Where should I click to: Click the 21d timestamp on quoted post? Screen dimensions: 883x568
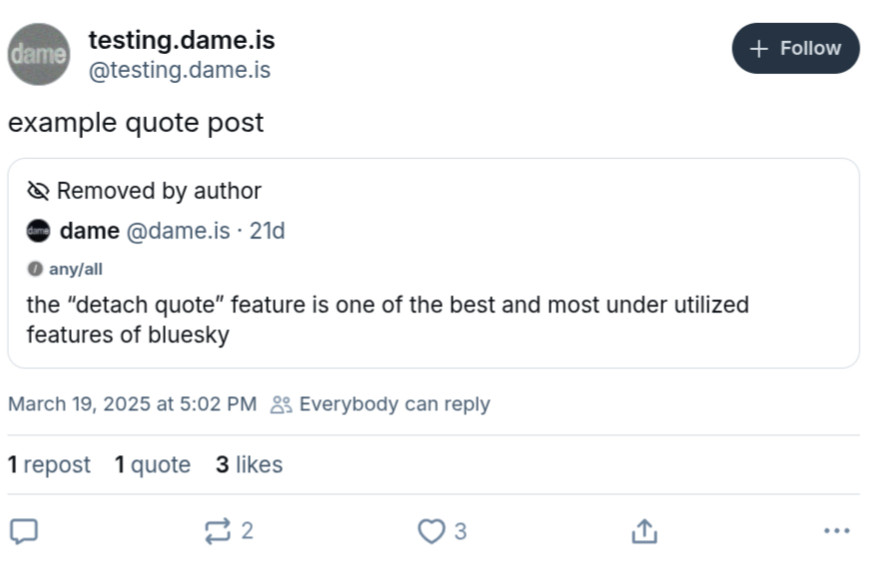click(x=267, y=231)
